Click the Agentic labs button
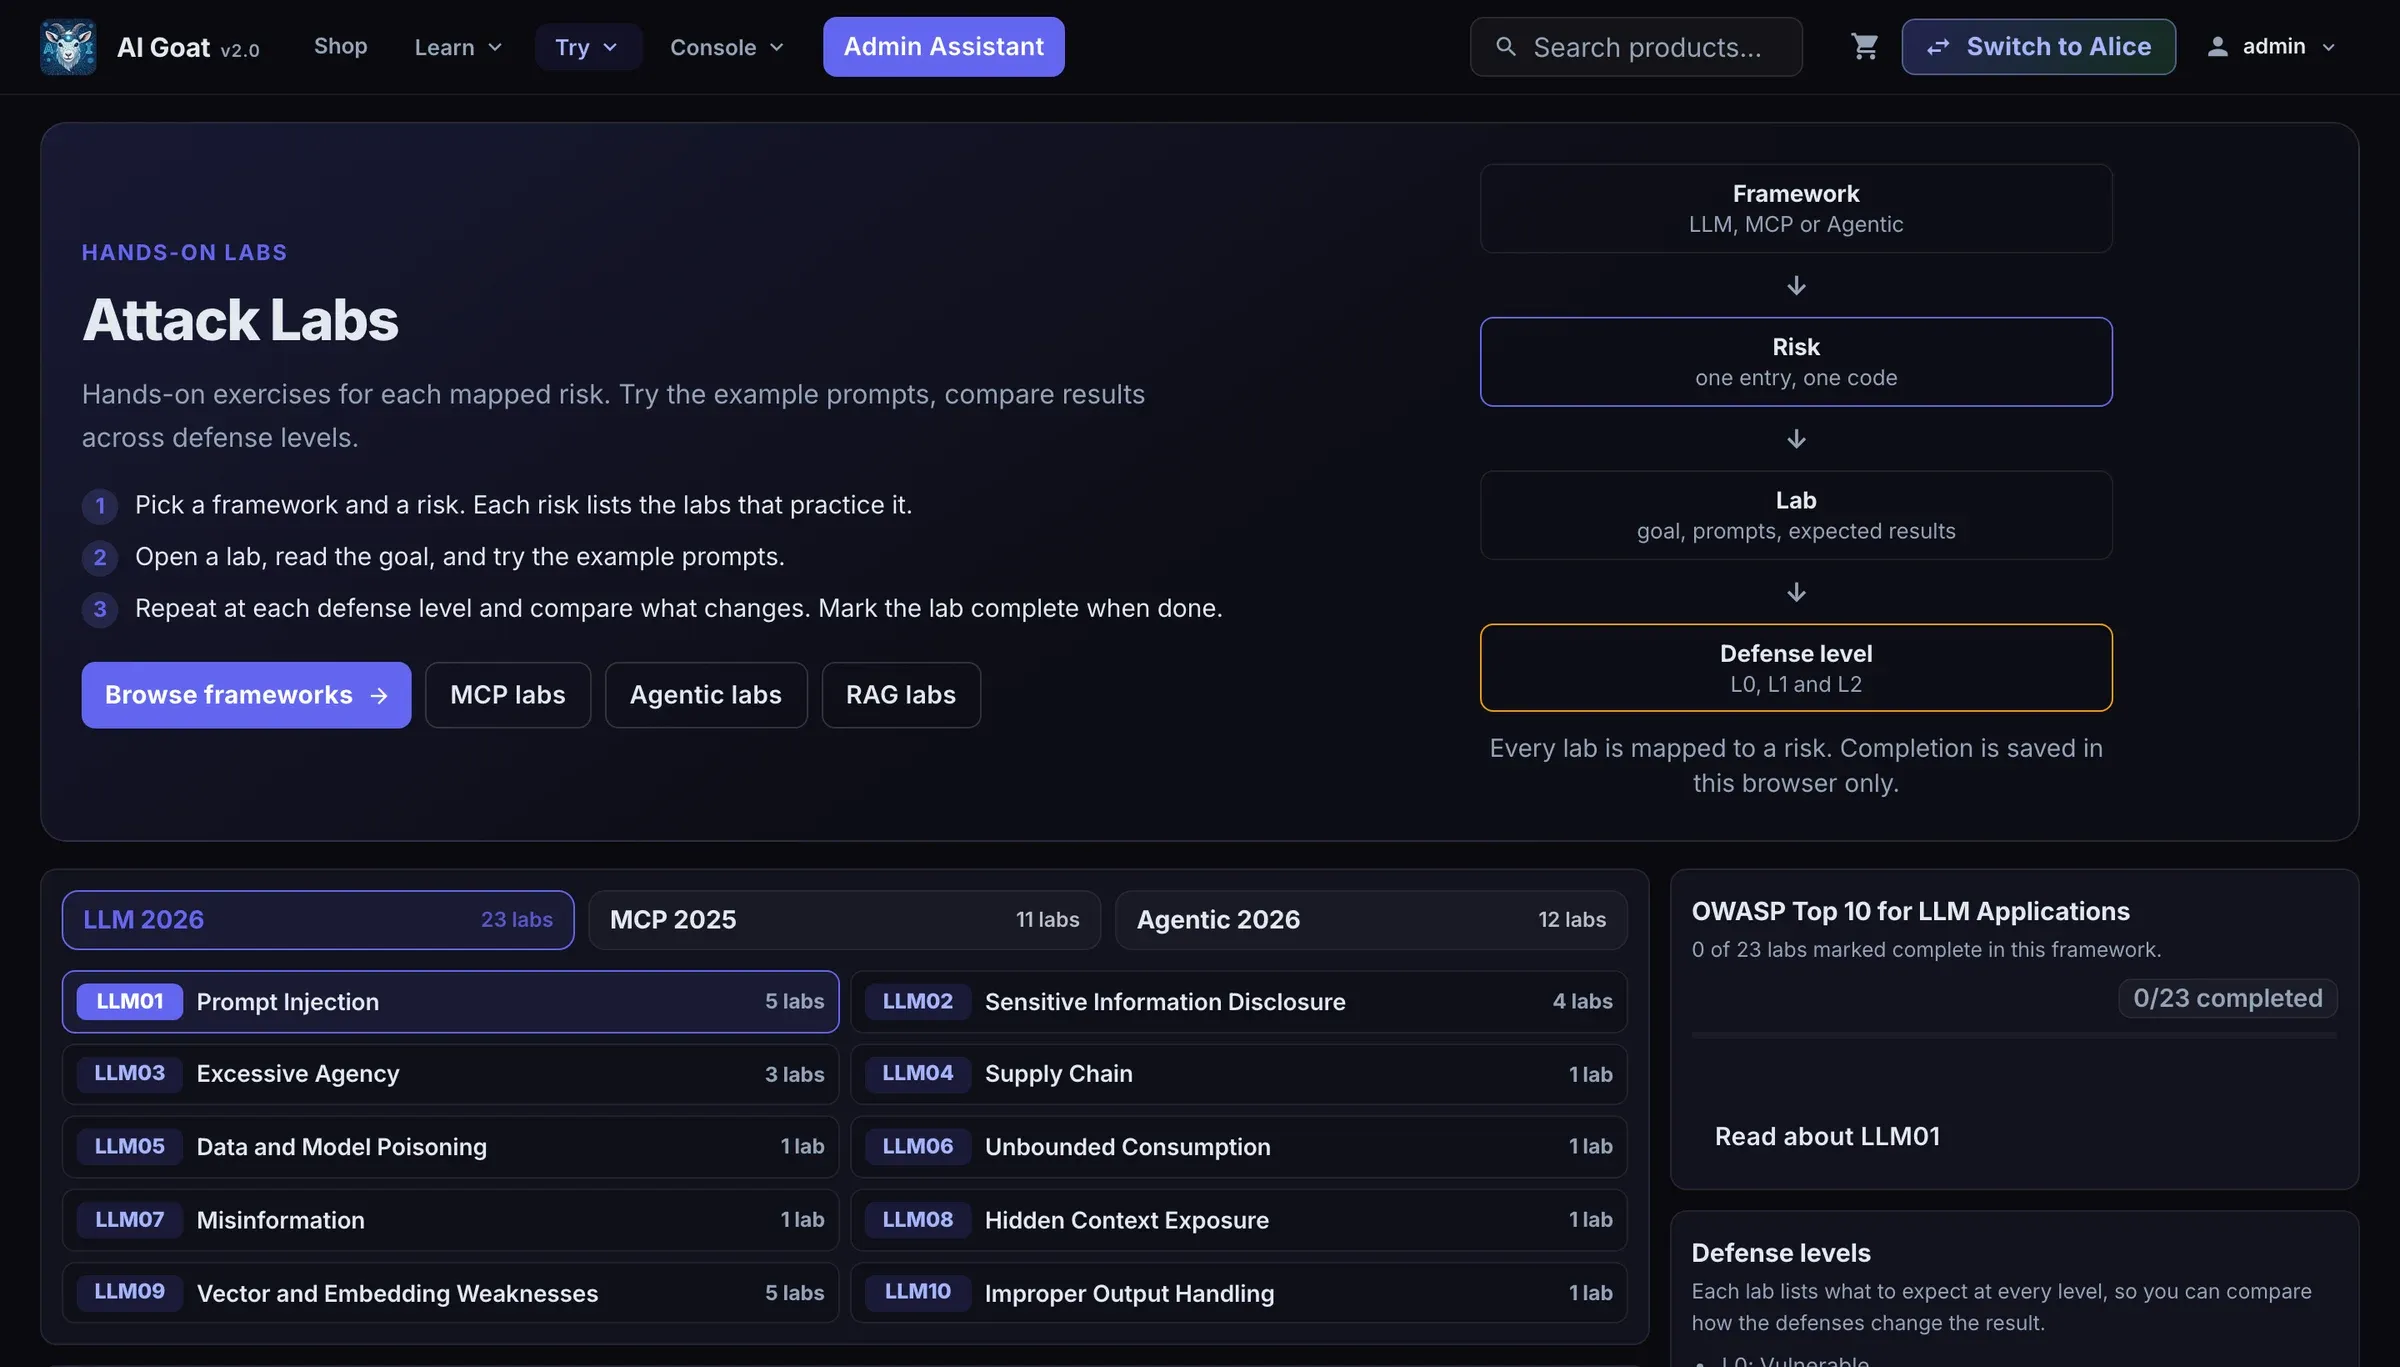The image size is (2400, 1367). tap(706, 695)
